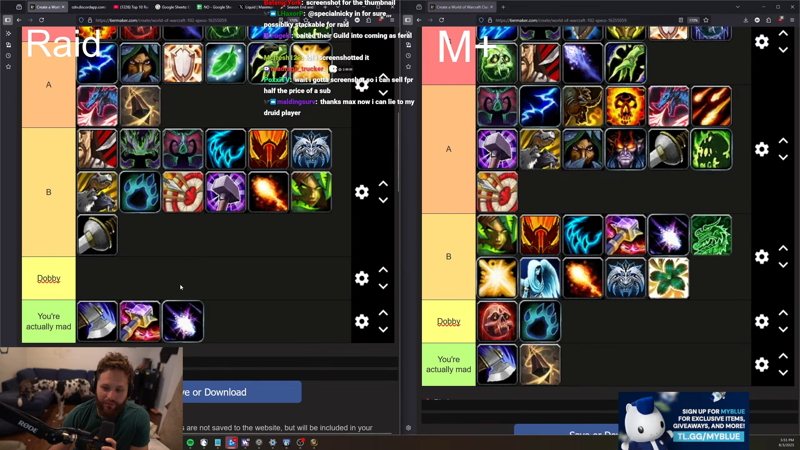Open downloads in right browser toolbar
This screenshot has height=450, width=800.
(745, 20)
